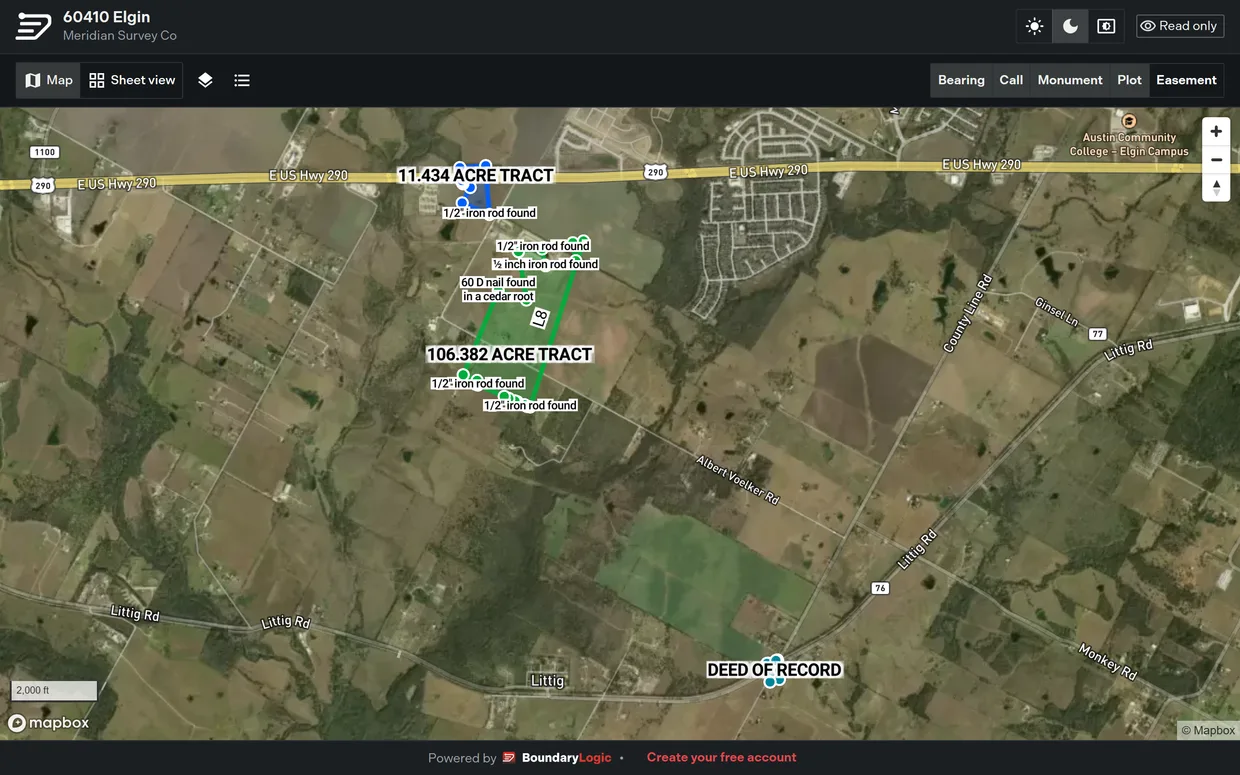Click the 11.434 ACRE TRACT label
Image resolution: width=1240 pixels, height=775 pixels.
475,175
